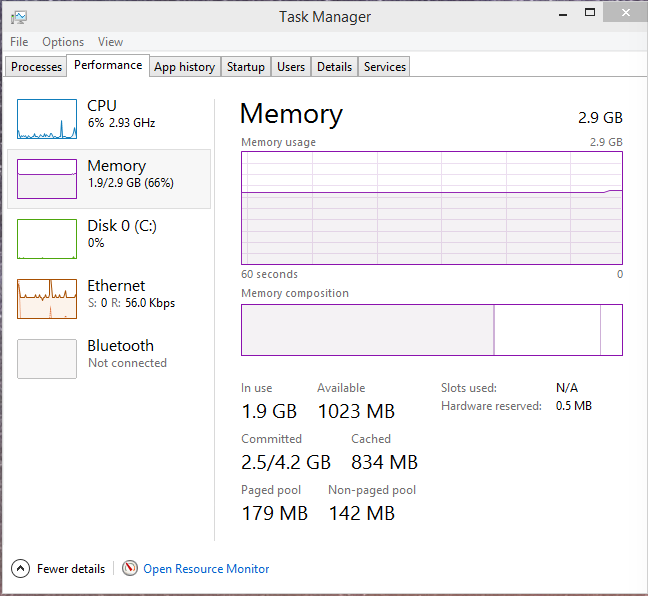
Task: Switch to the Services tab
Action: click(385, 67)
